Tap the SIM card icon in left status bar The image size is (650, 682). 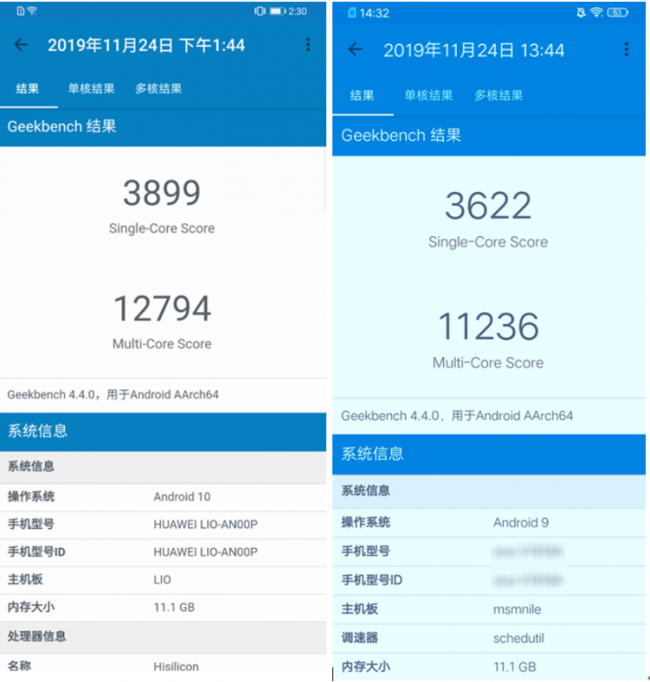20,11
